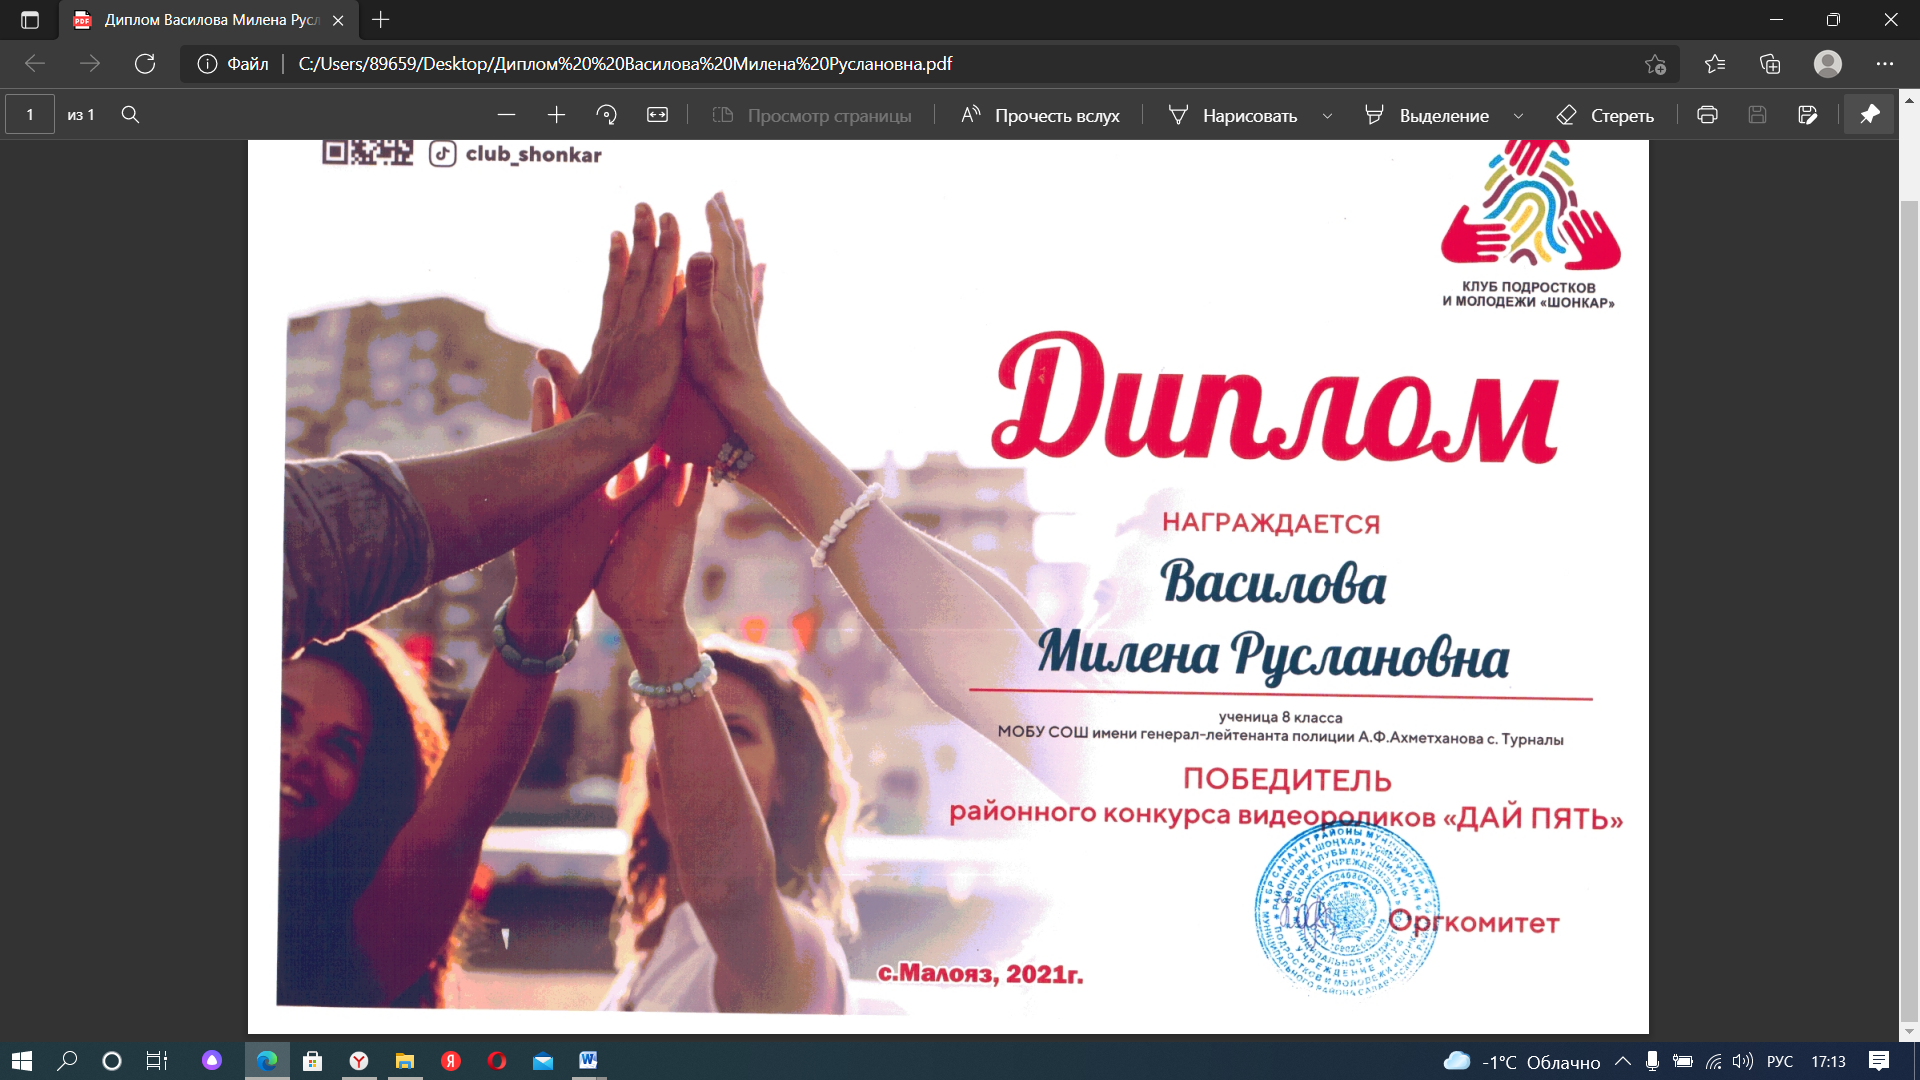Open Mail app from taskbar

point(543,1061)
